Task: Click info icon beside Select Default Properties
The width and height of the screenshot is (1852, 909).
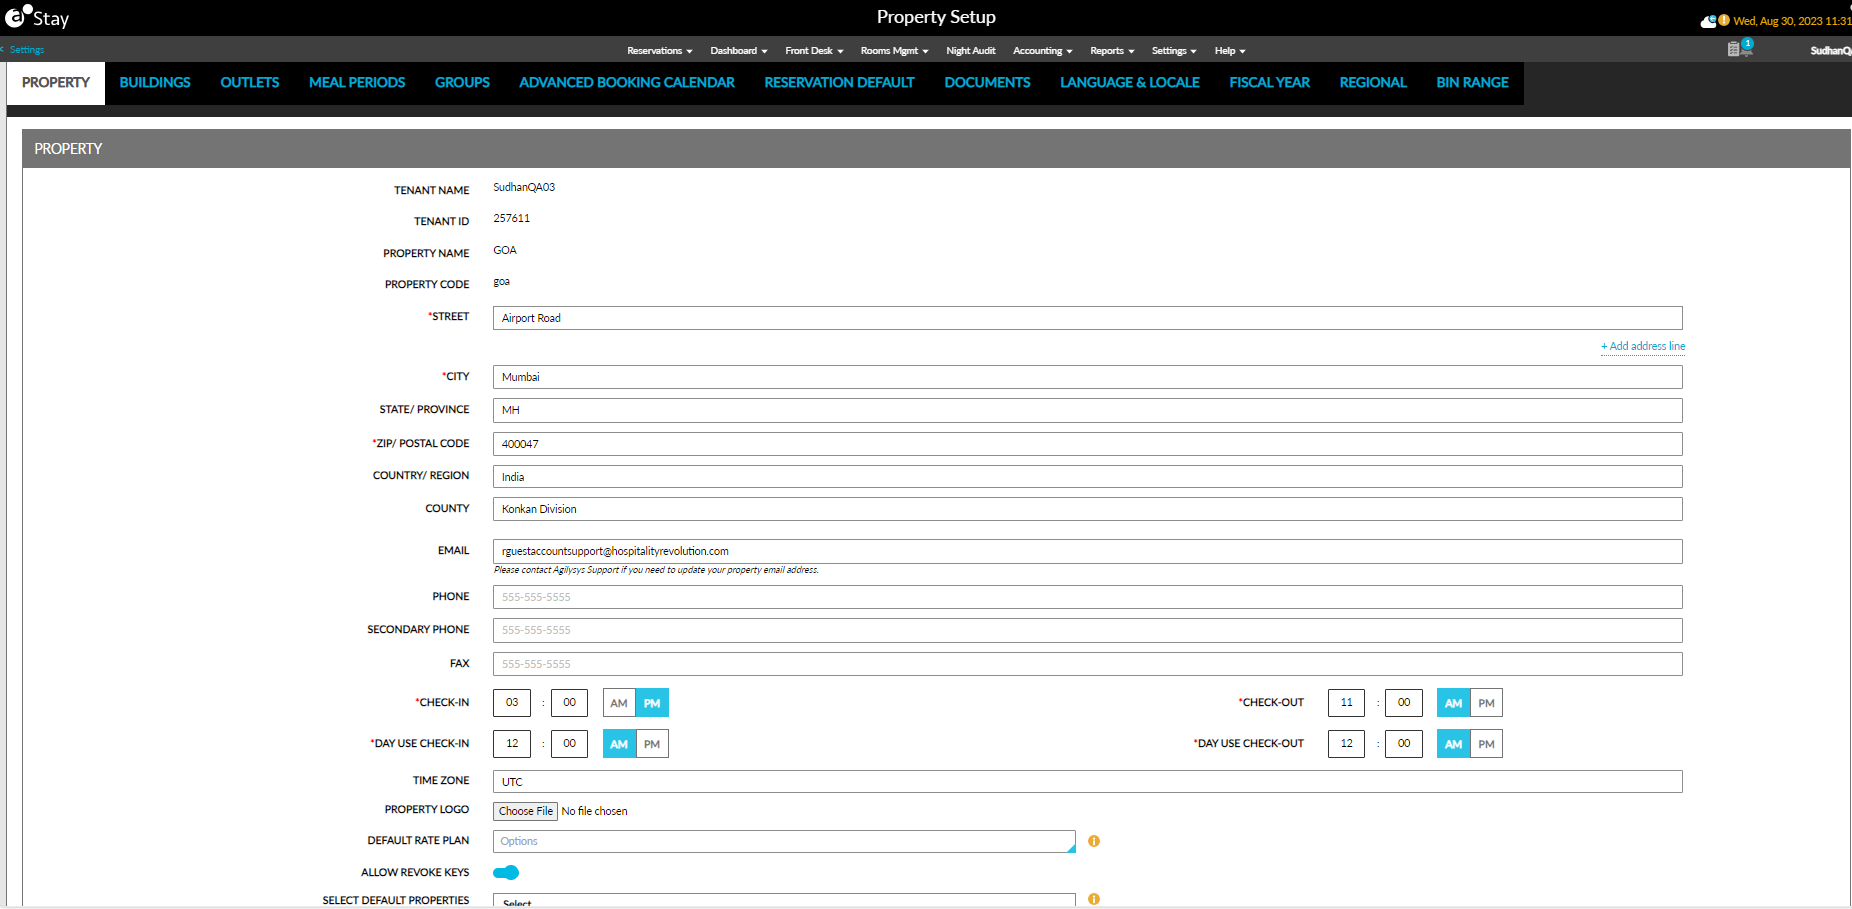Action: (x=1094, y=899)
